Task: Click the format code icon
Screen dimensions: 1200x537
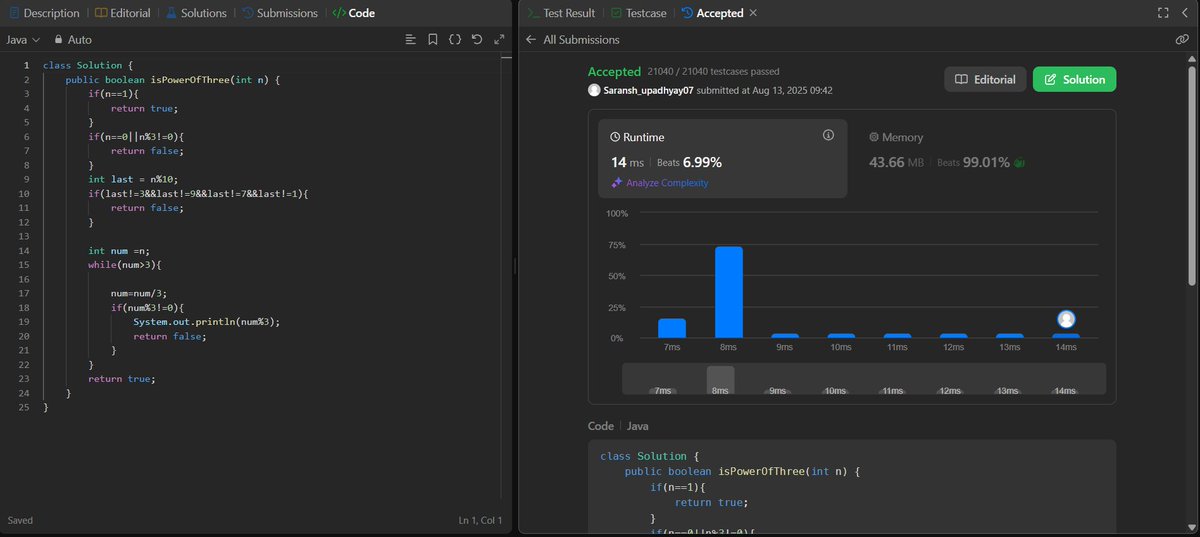Action: tap(410, 39)
